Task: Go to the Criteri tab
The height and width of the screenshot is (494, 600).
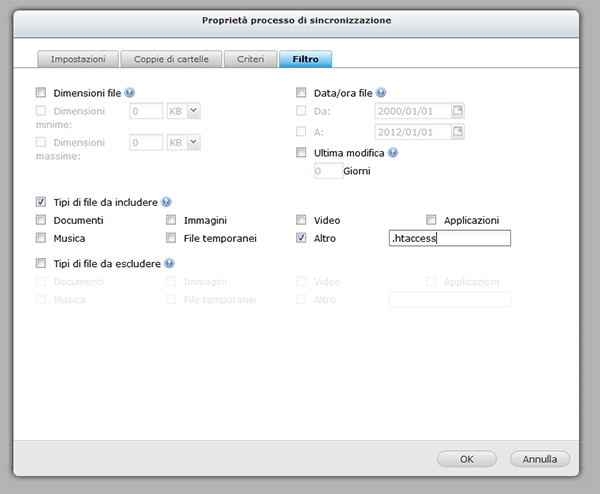Action: click(x=250, y=60)
